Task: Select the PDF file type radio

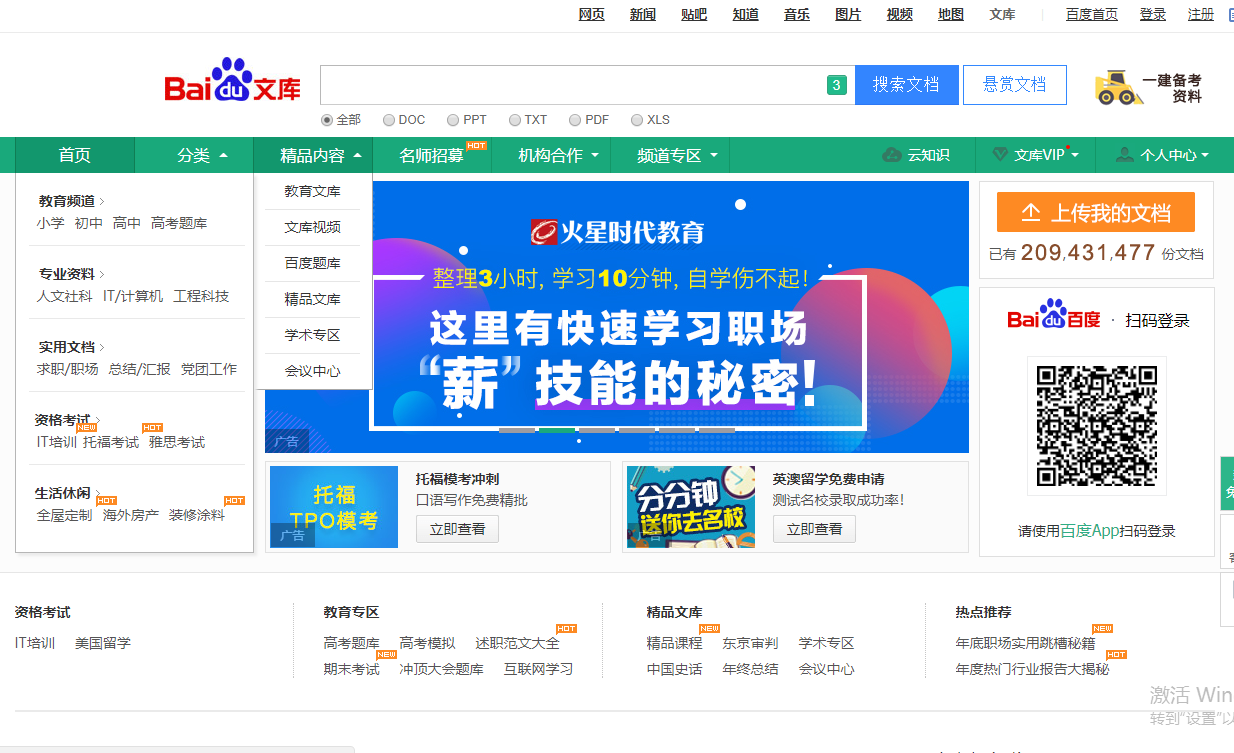Action: [575, 120]
